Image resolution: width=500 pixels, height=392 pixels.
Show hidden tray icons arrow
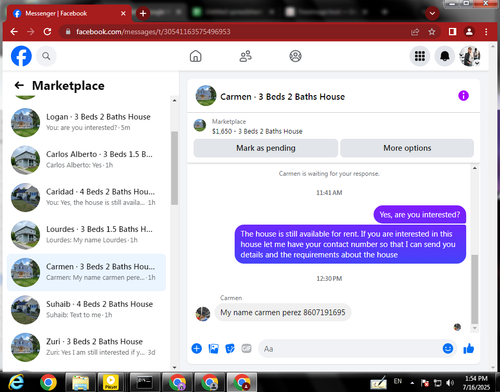412,383
